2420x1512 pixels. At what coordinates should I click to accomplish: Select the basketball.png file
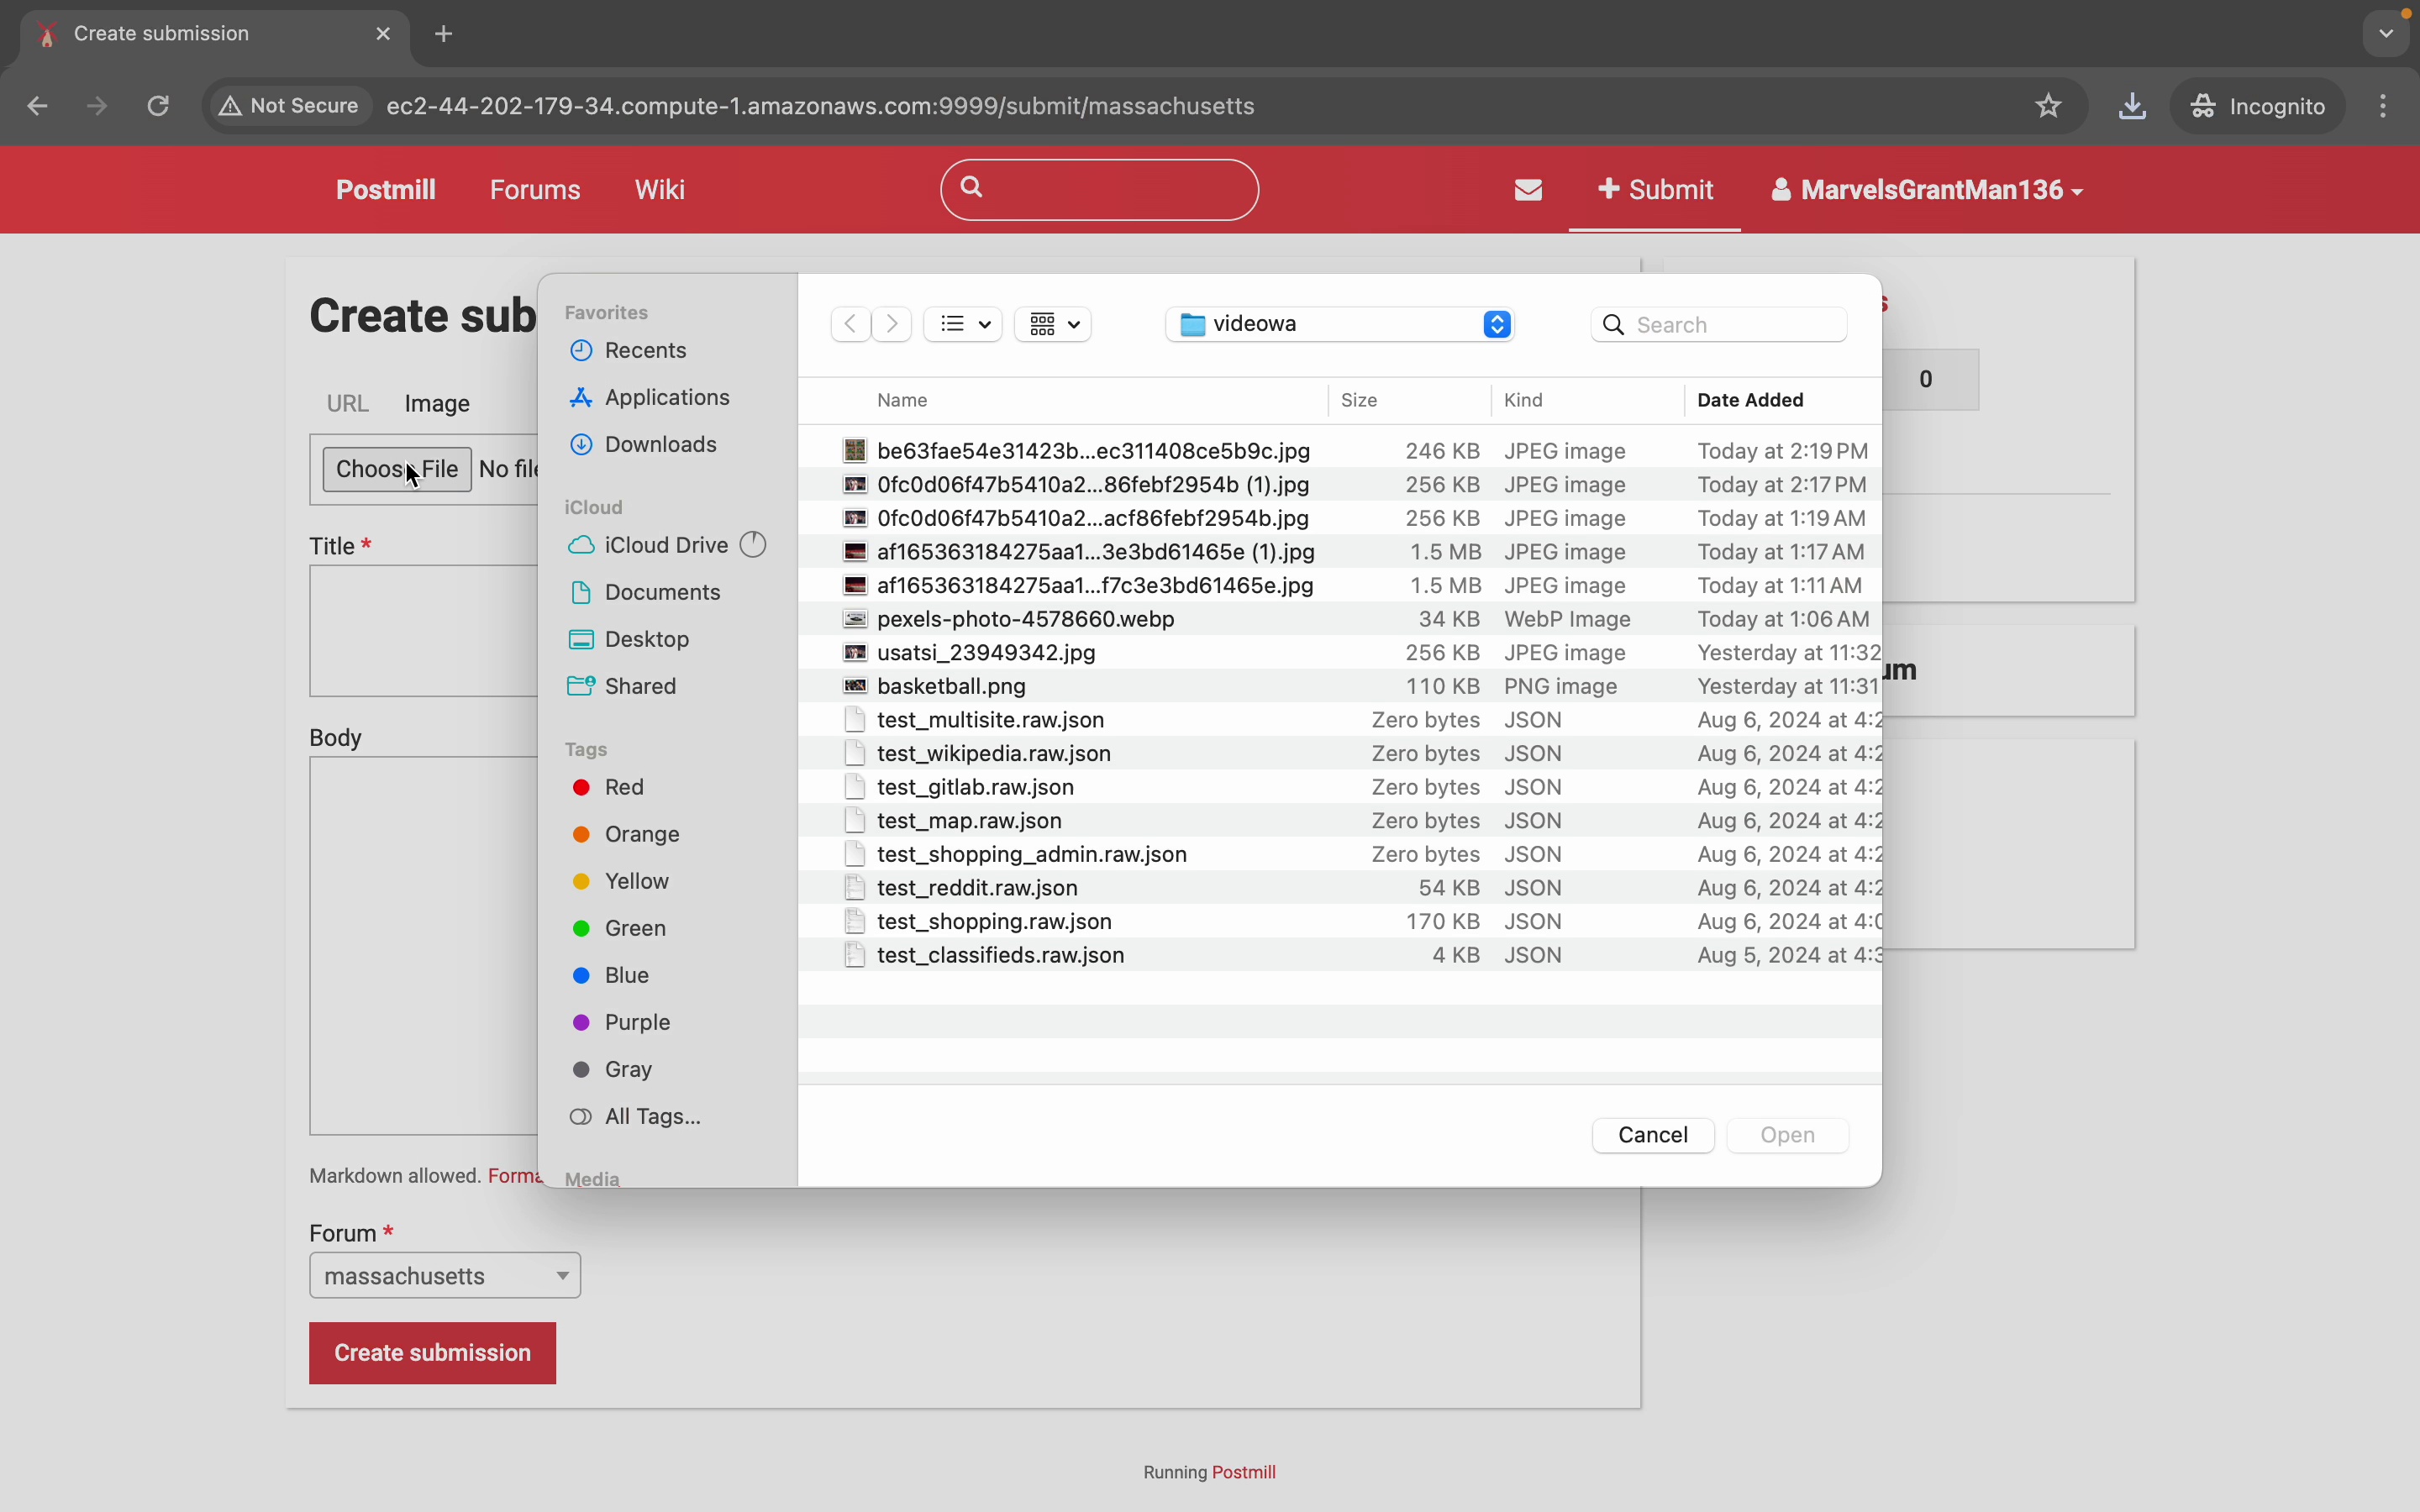(x=951, y=686)
